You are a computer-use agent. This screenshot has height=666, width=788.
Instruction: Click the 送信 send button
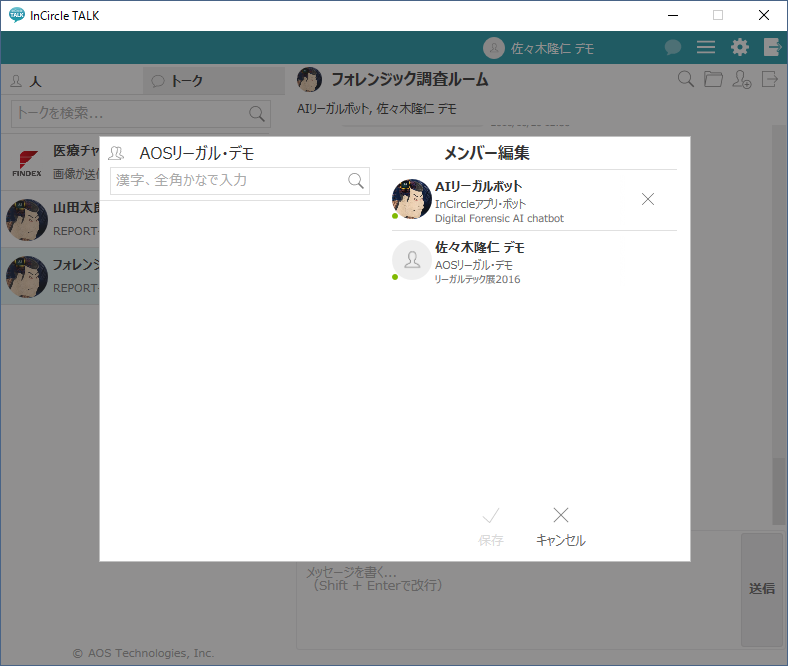pos(761,589)
